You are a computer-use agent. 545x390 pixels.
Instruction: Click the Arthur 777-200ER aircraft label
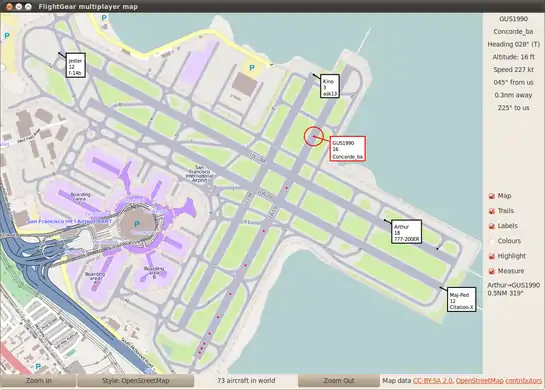pyautogui.click(x=406, y=232)
